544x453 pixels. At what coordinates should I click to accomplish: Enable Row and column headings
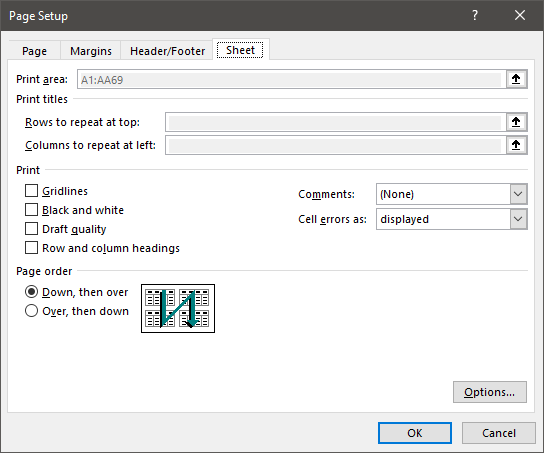(31, 248)
